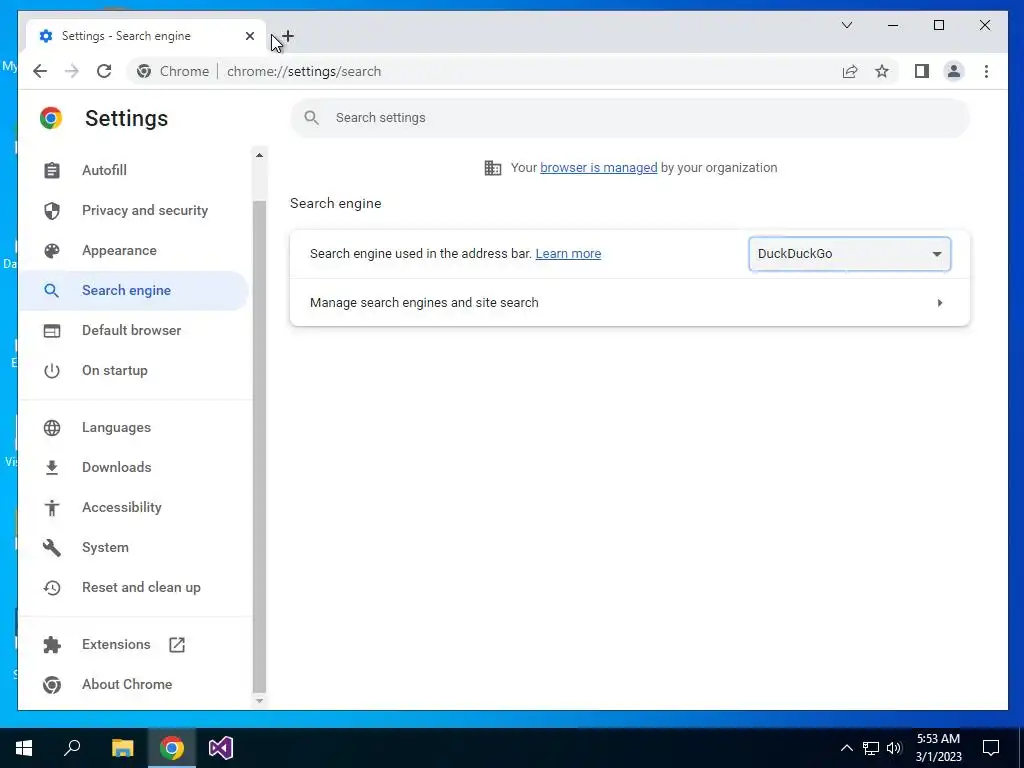
Task: Bookmark this tab with the star
Action: click(882, 71)
